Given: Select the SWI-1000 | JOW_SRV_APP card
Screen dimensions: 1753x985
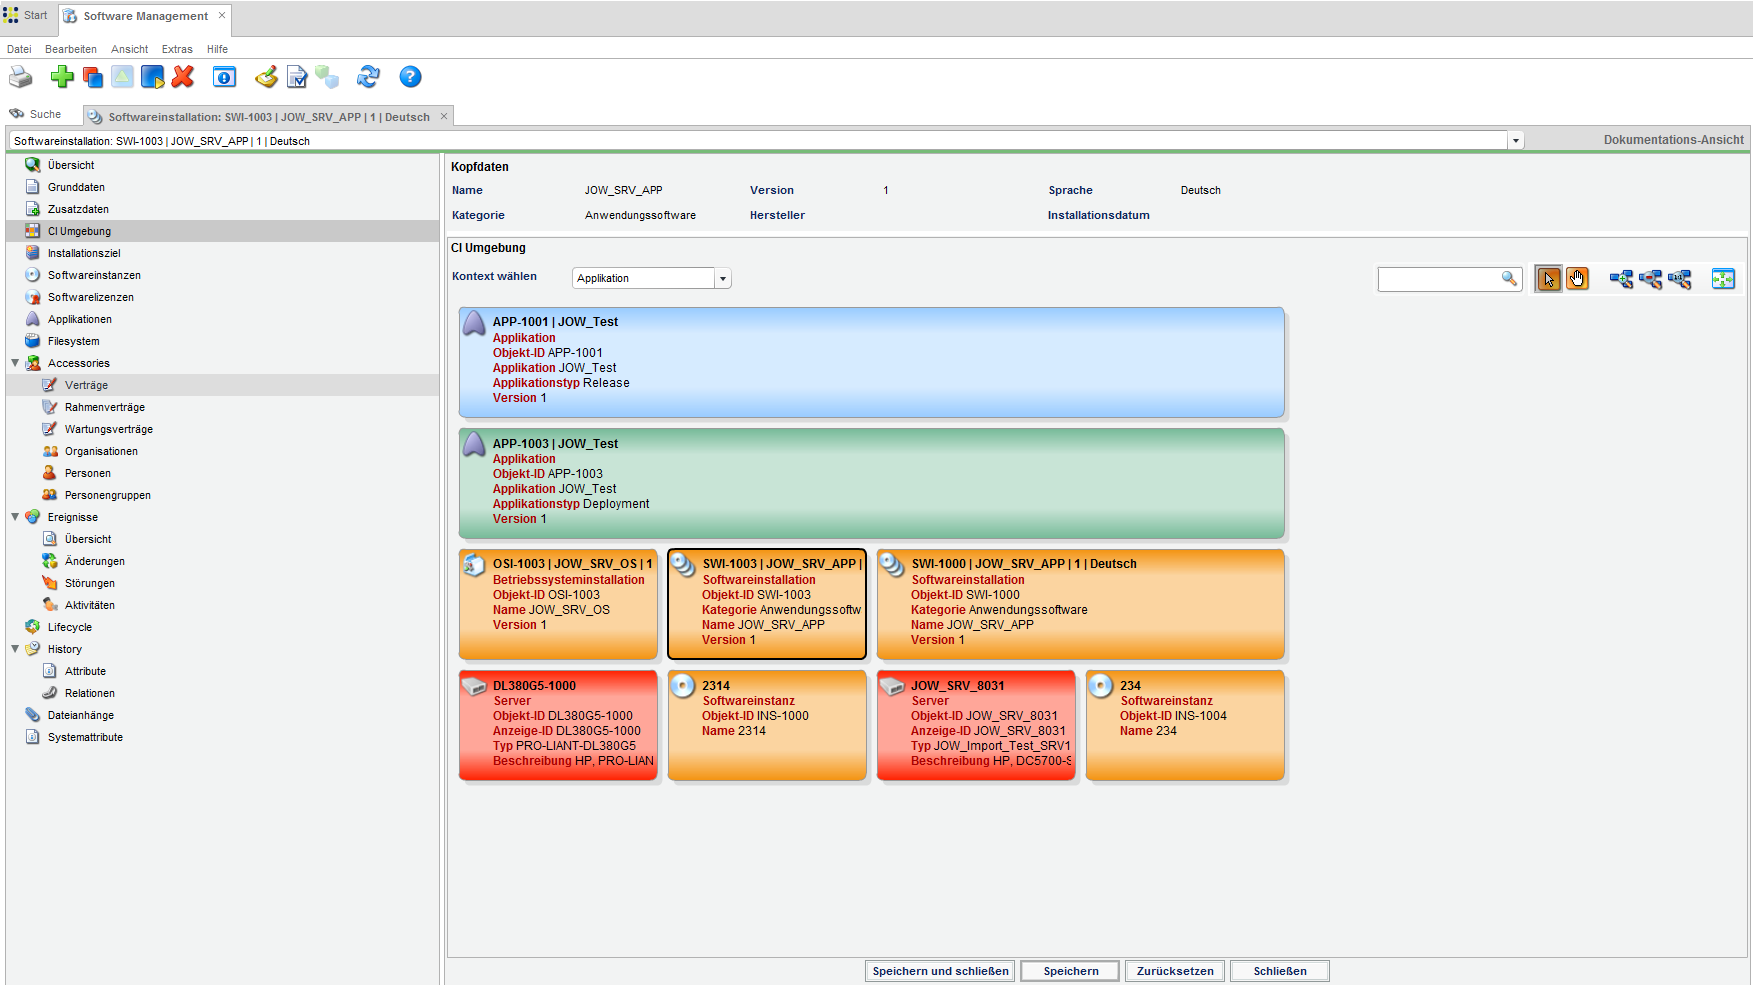Looking at the screenshot, I should click(1080, 604).
